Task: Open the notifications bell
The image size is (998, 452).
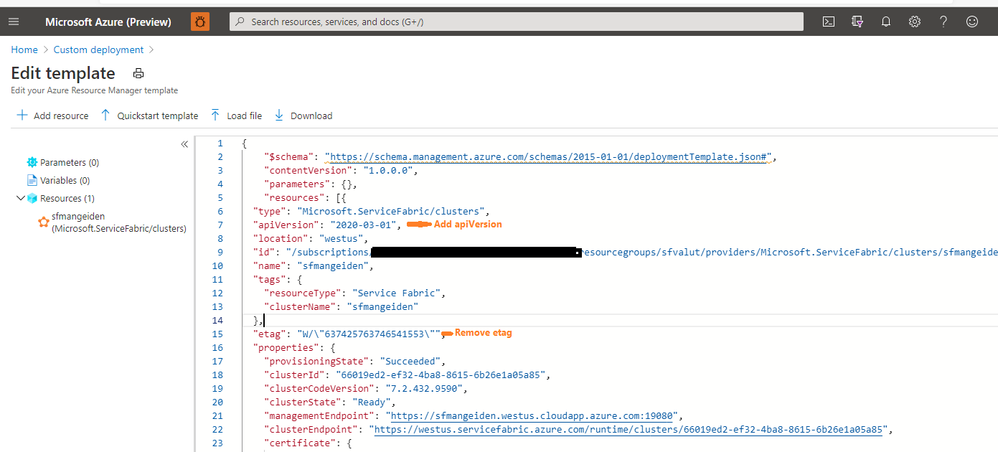Action: [x=885, y=22]
